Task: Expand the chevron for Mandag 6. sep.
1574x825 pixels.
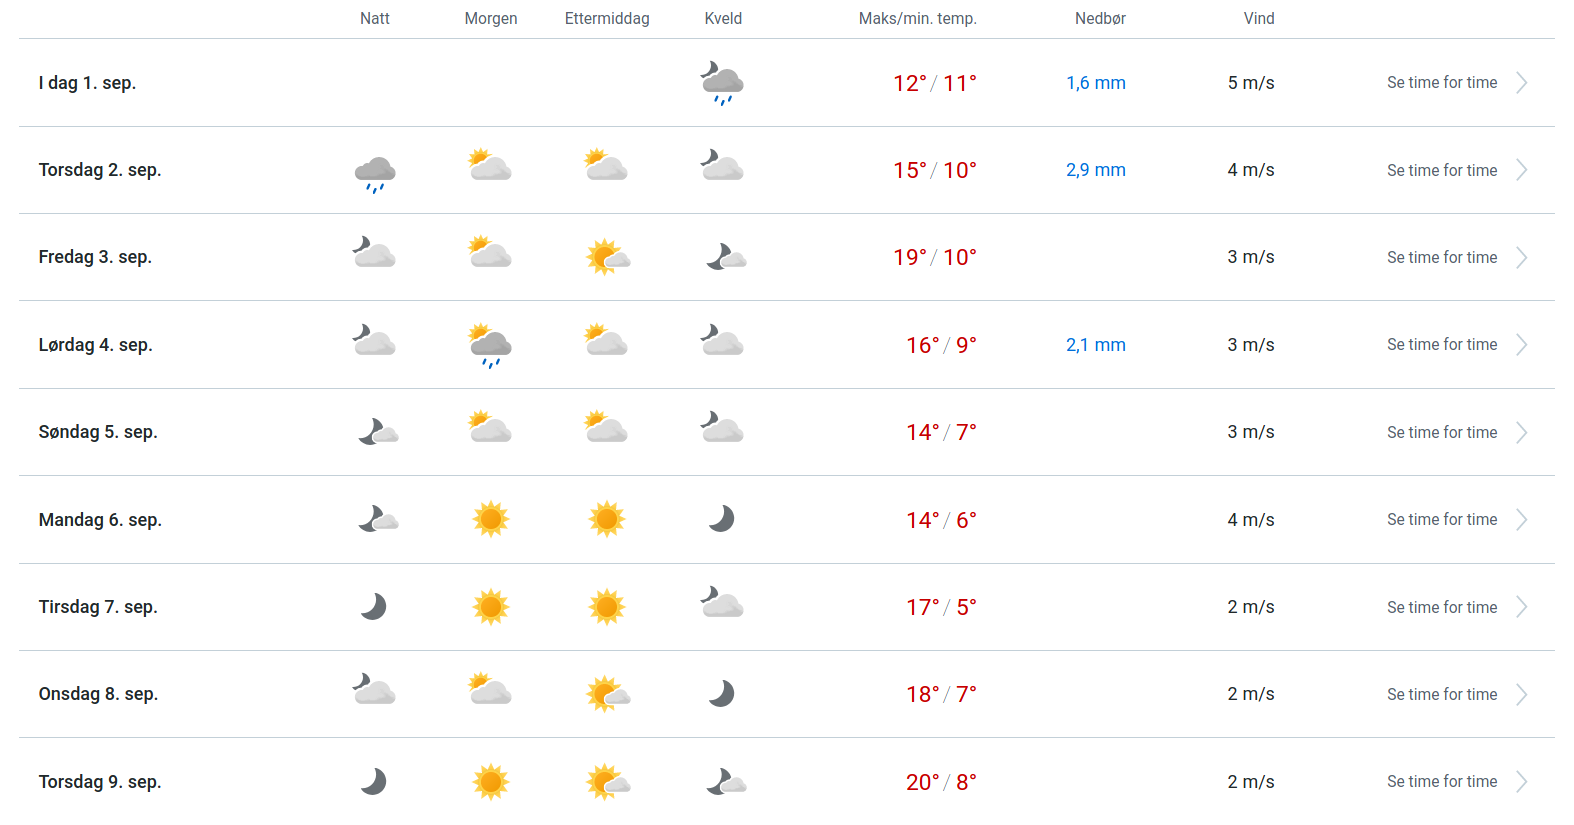Action: click(1521, 520)
